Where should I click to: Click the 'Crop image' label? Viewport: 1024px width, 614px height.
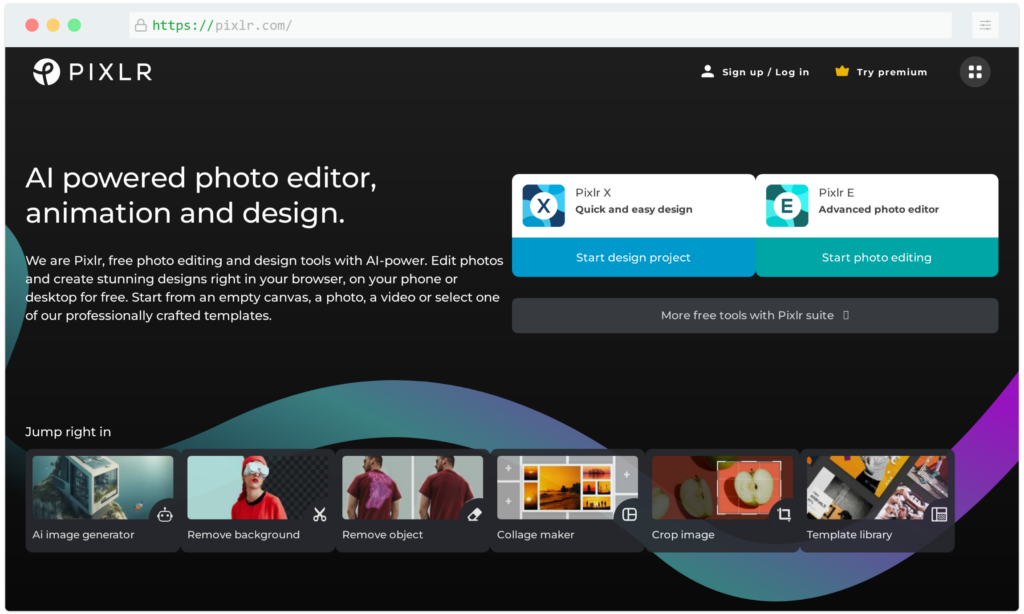(682, 534)
